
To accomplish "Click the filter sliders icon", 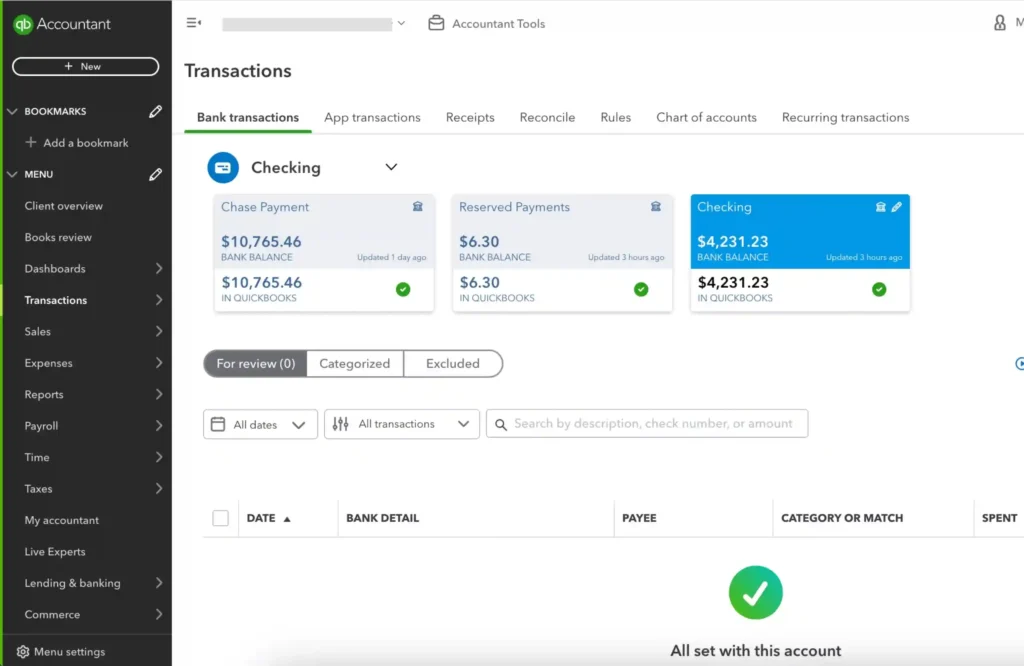I will pyautogui.click(x=340, y=424).
